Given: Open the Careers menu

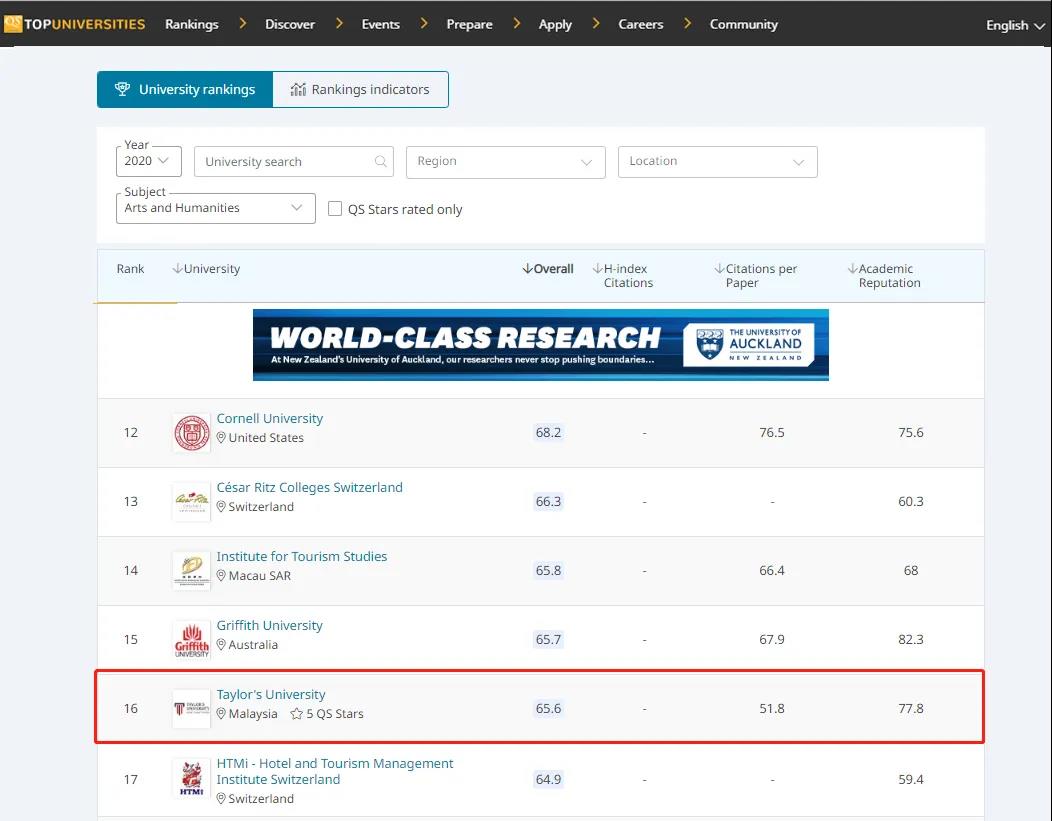Looking at the screenshot, I should 641,24.
